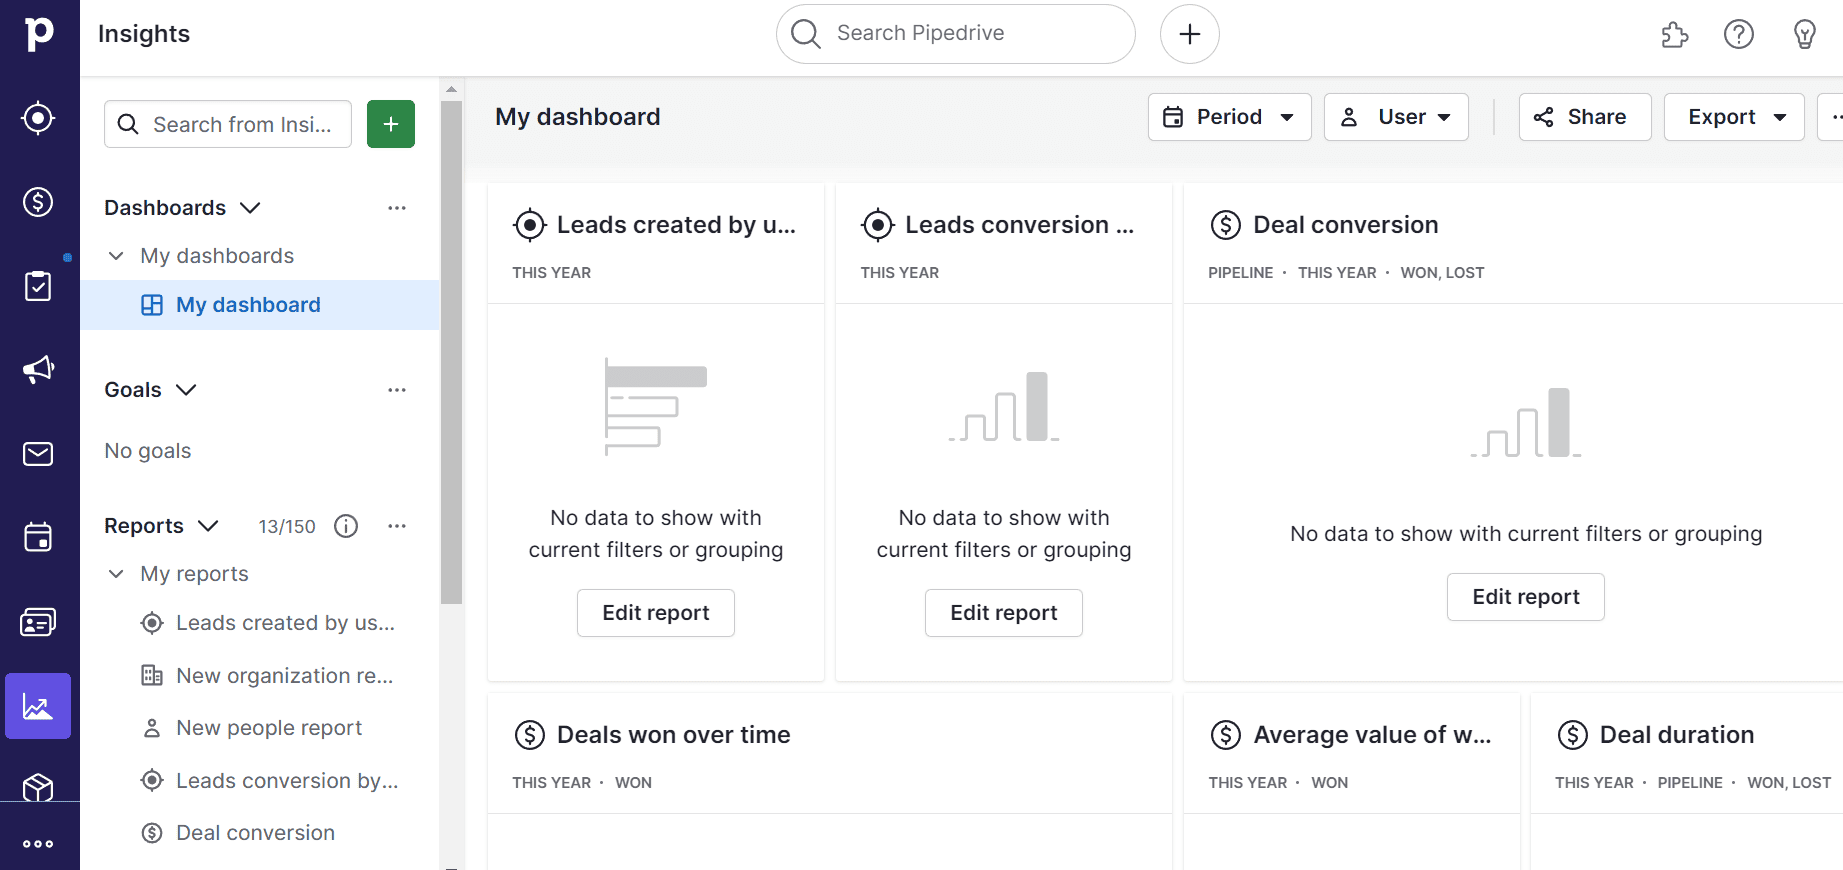The height and width of the screenshot is (870, 1843).
Task: Collapse the My dashboards tree
Action: 117,256
